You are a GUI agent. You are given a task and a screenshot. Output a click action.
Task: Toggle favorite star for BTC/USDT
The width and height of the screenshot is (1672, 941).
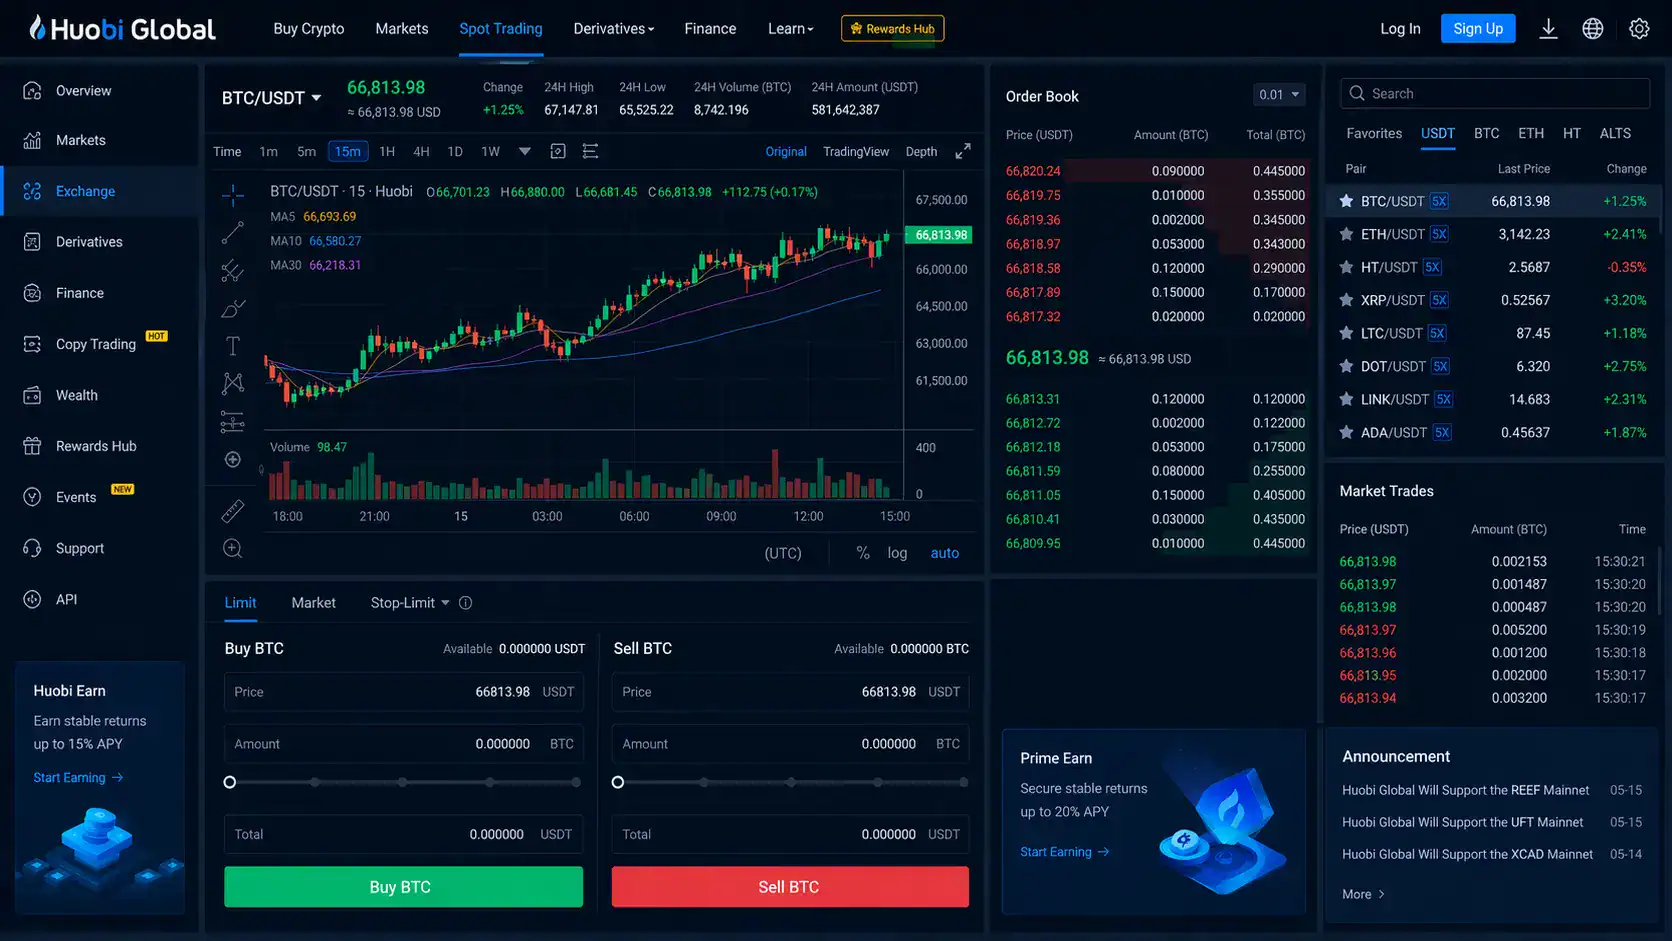1346,201
